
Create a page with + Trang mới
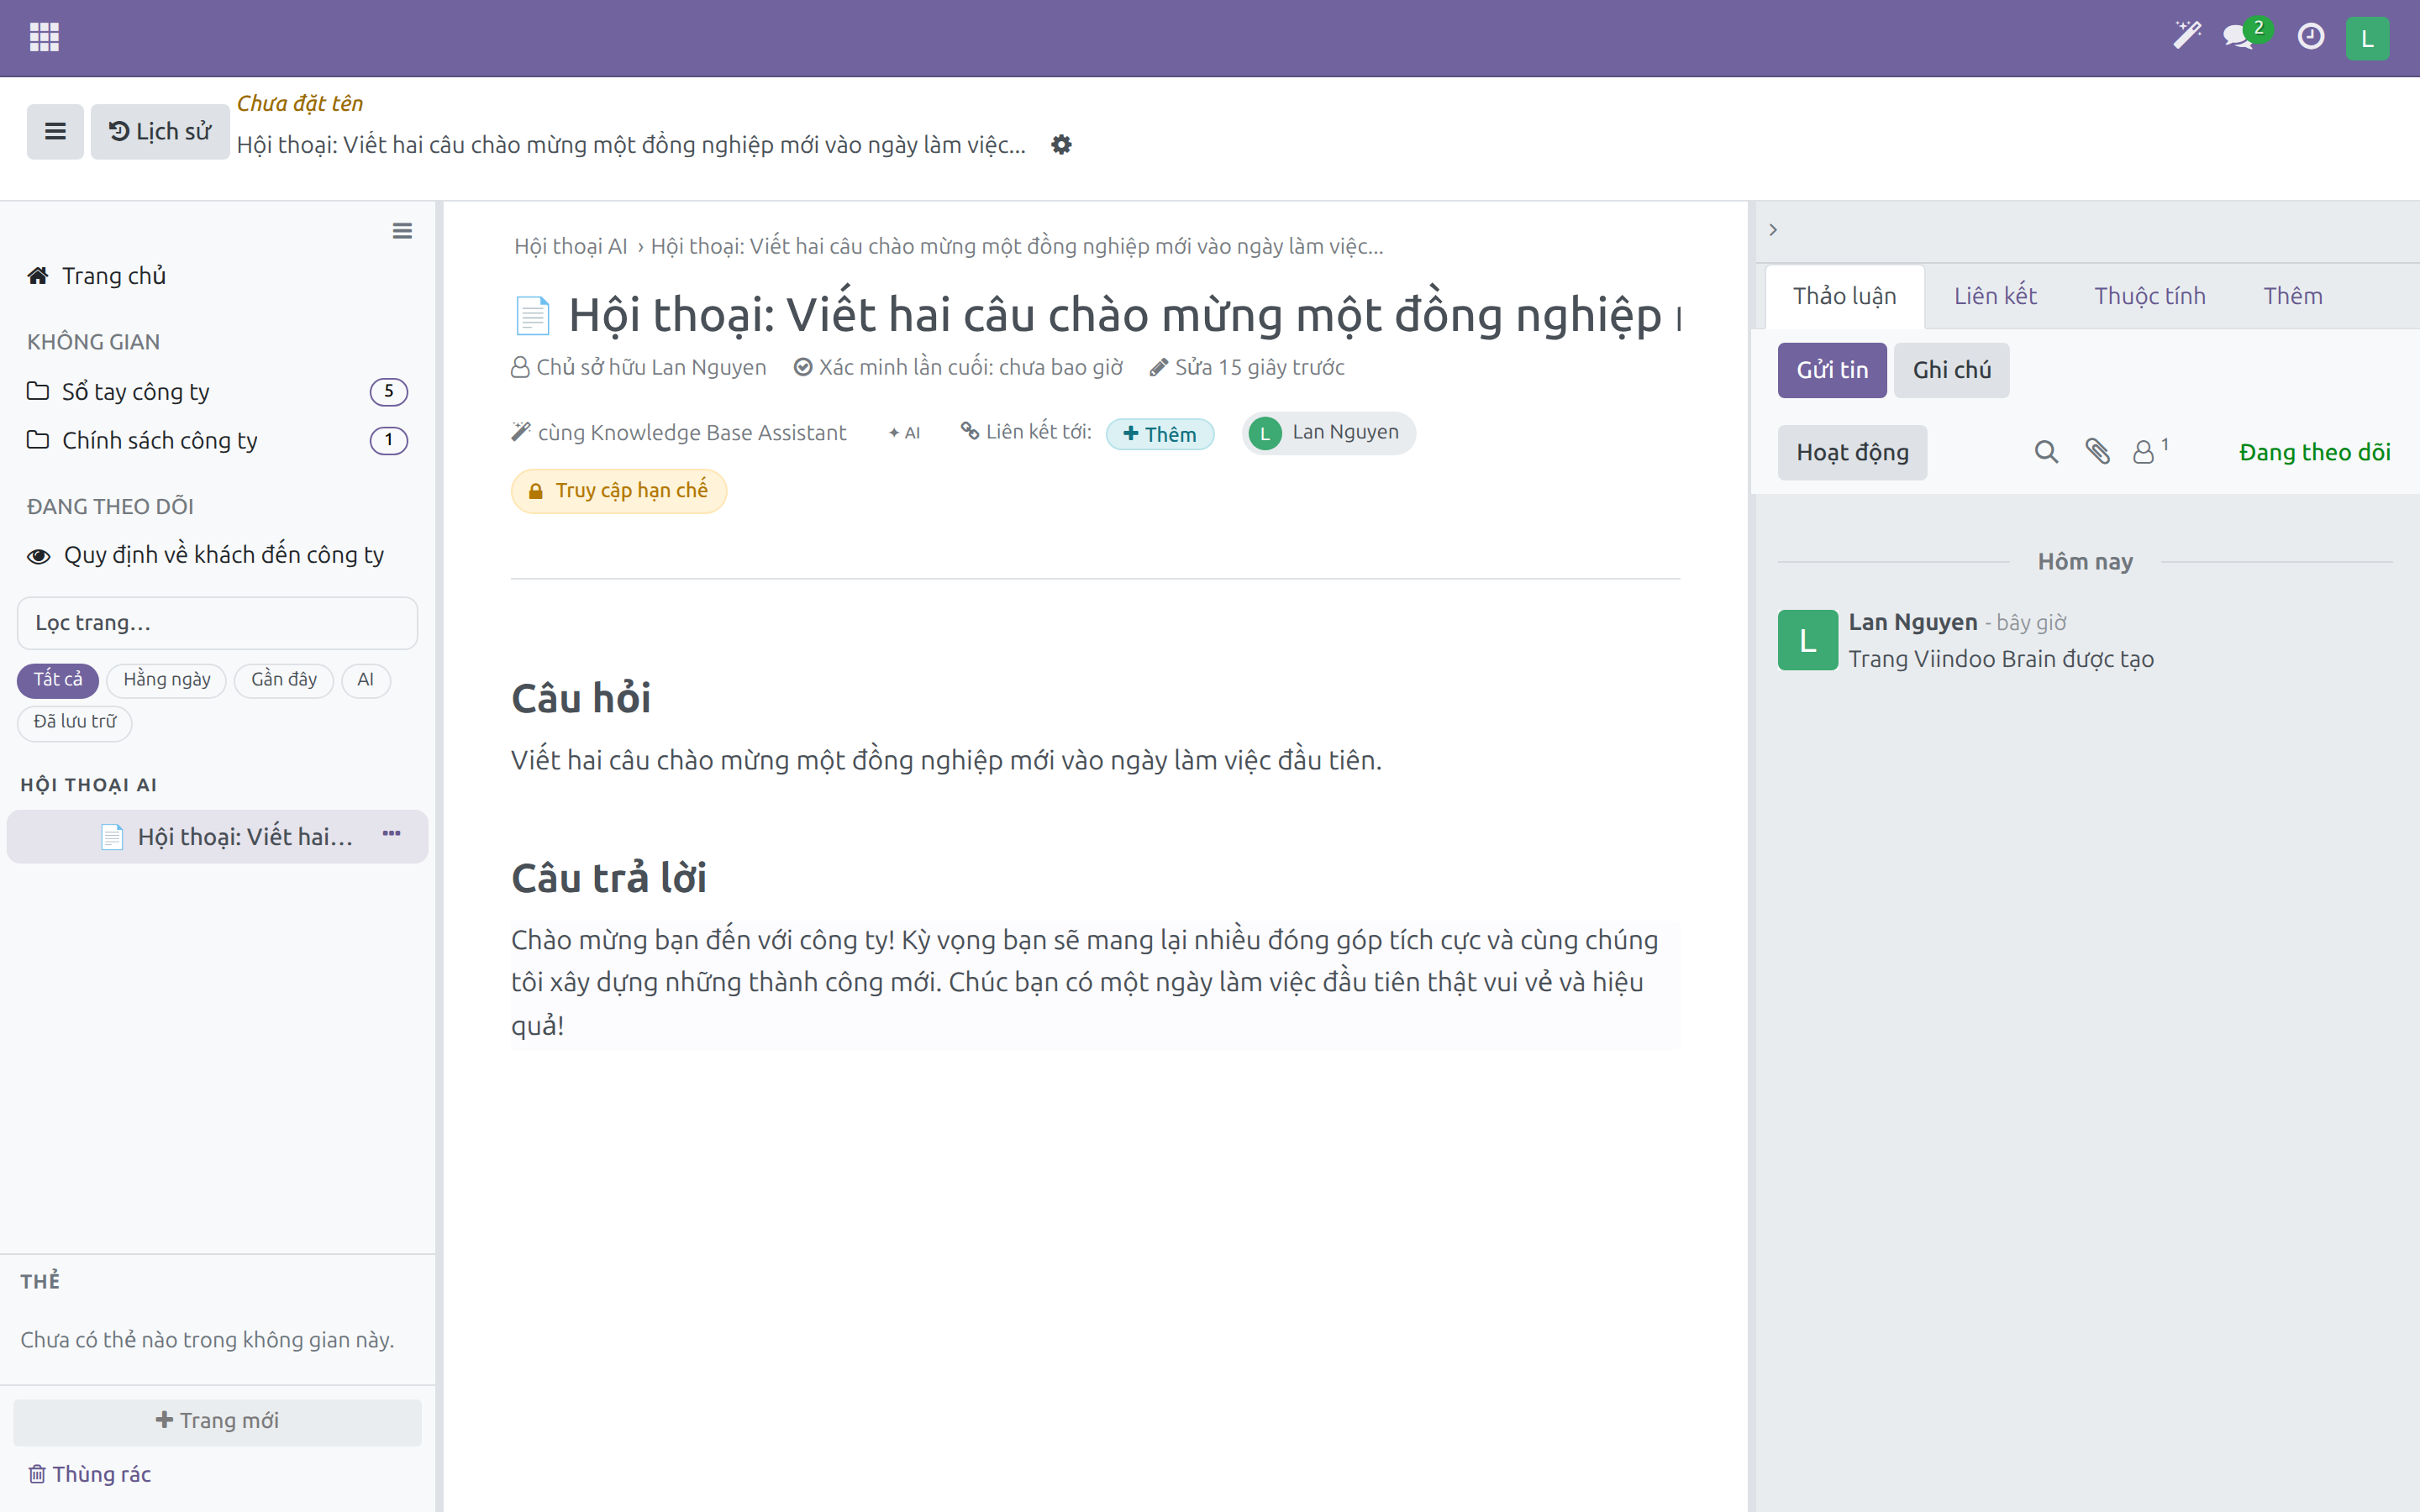click(217, 1421)
